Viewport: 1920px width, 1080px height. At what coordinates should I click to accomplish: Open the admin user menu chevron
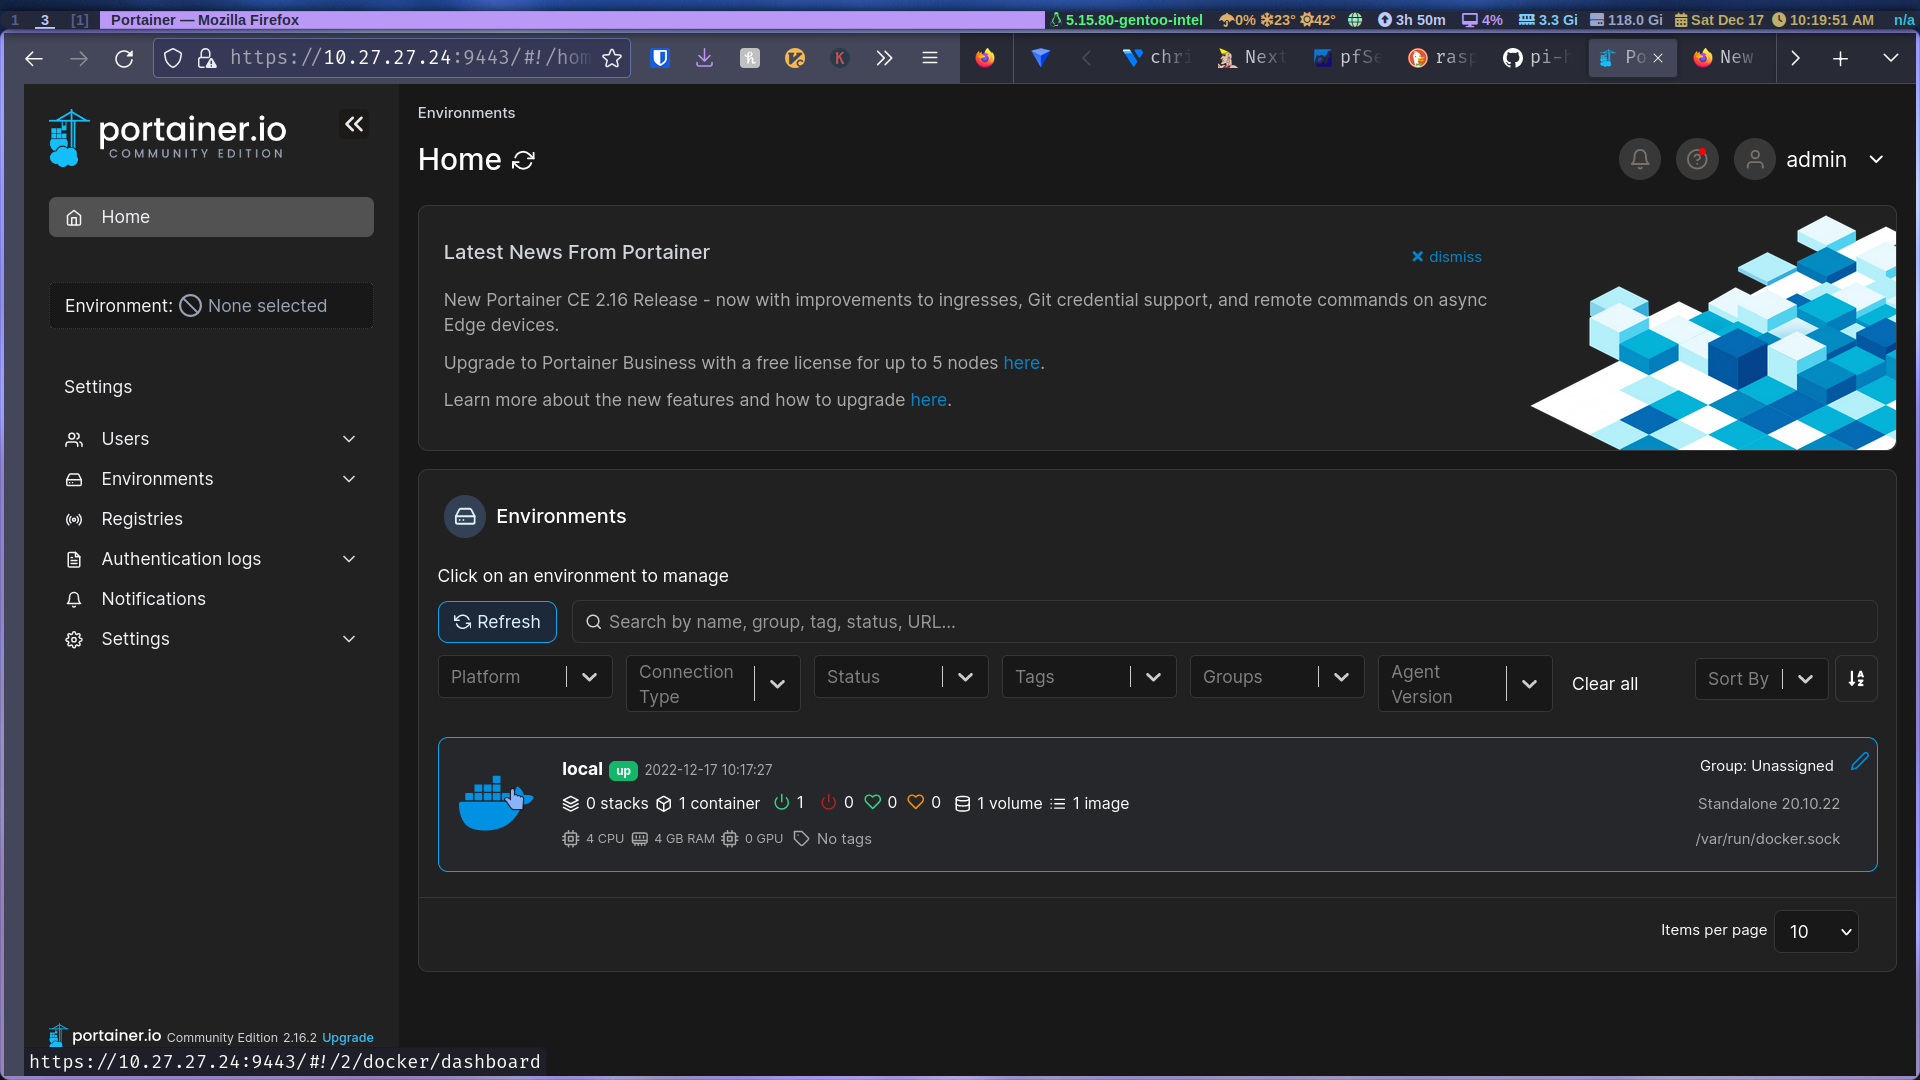(x=1876, y=160)
